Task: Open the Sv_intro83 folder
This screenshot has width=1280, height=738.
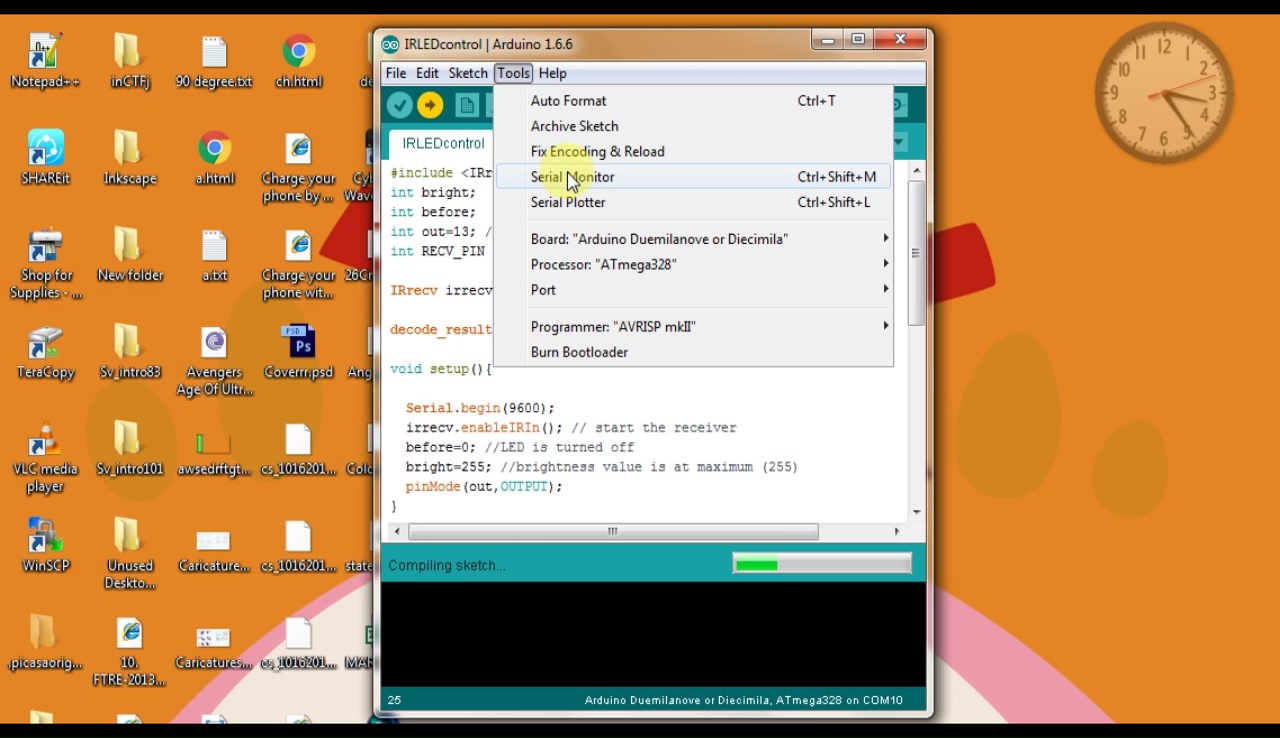Action: [130, 352]
